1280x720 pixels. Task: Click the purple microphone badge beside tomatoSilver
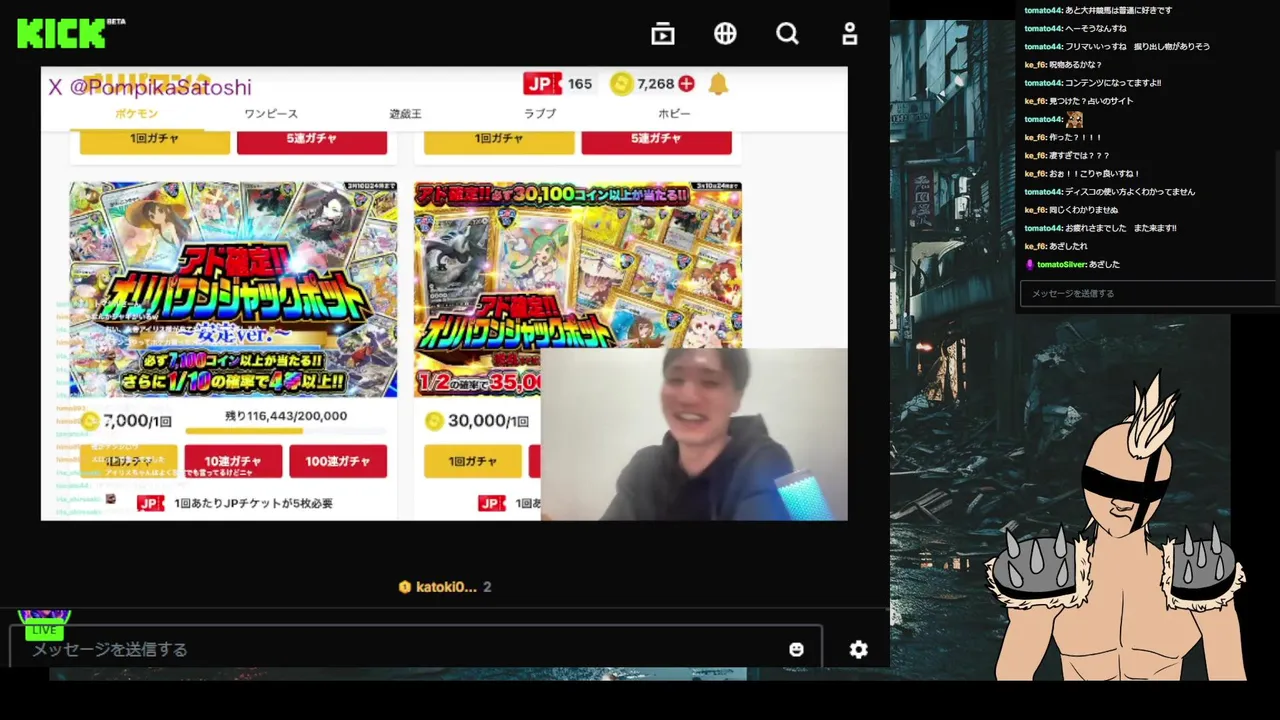(x=1029, y=265)
